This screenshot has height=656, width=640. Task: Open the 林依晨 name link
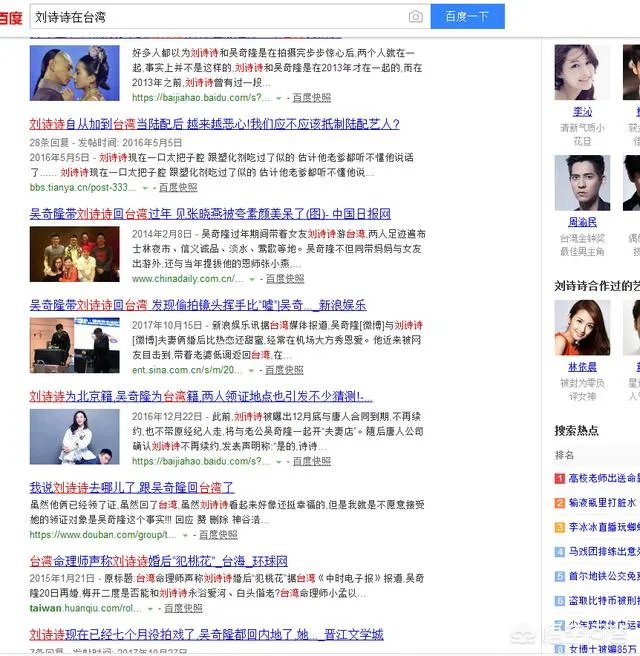(x=582, y=367)
